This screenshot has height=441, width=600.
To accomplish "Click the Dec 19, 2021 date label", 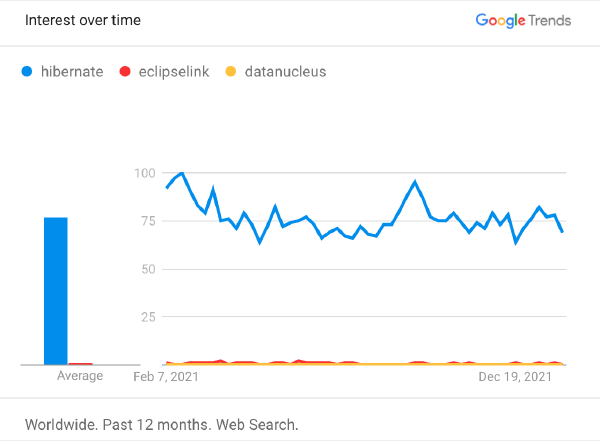I will [516, 377].
